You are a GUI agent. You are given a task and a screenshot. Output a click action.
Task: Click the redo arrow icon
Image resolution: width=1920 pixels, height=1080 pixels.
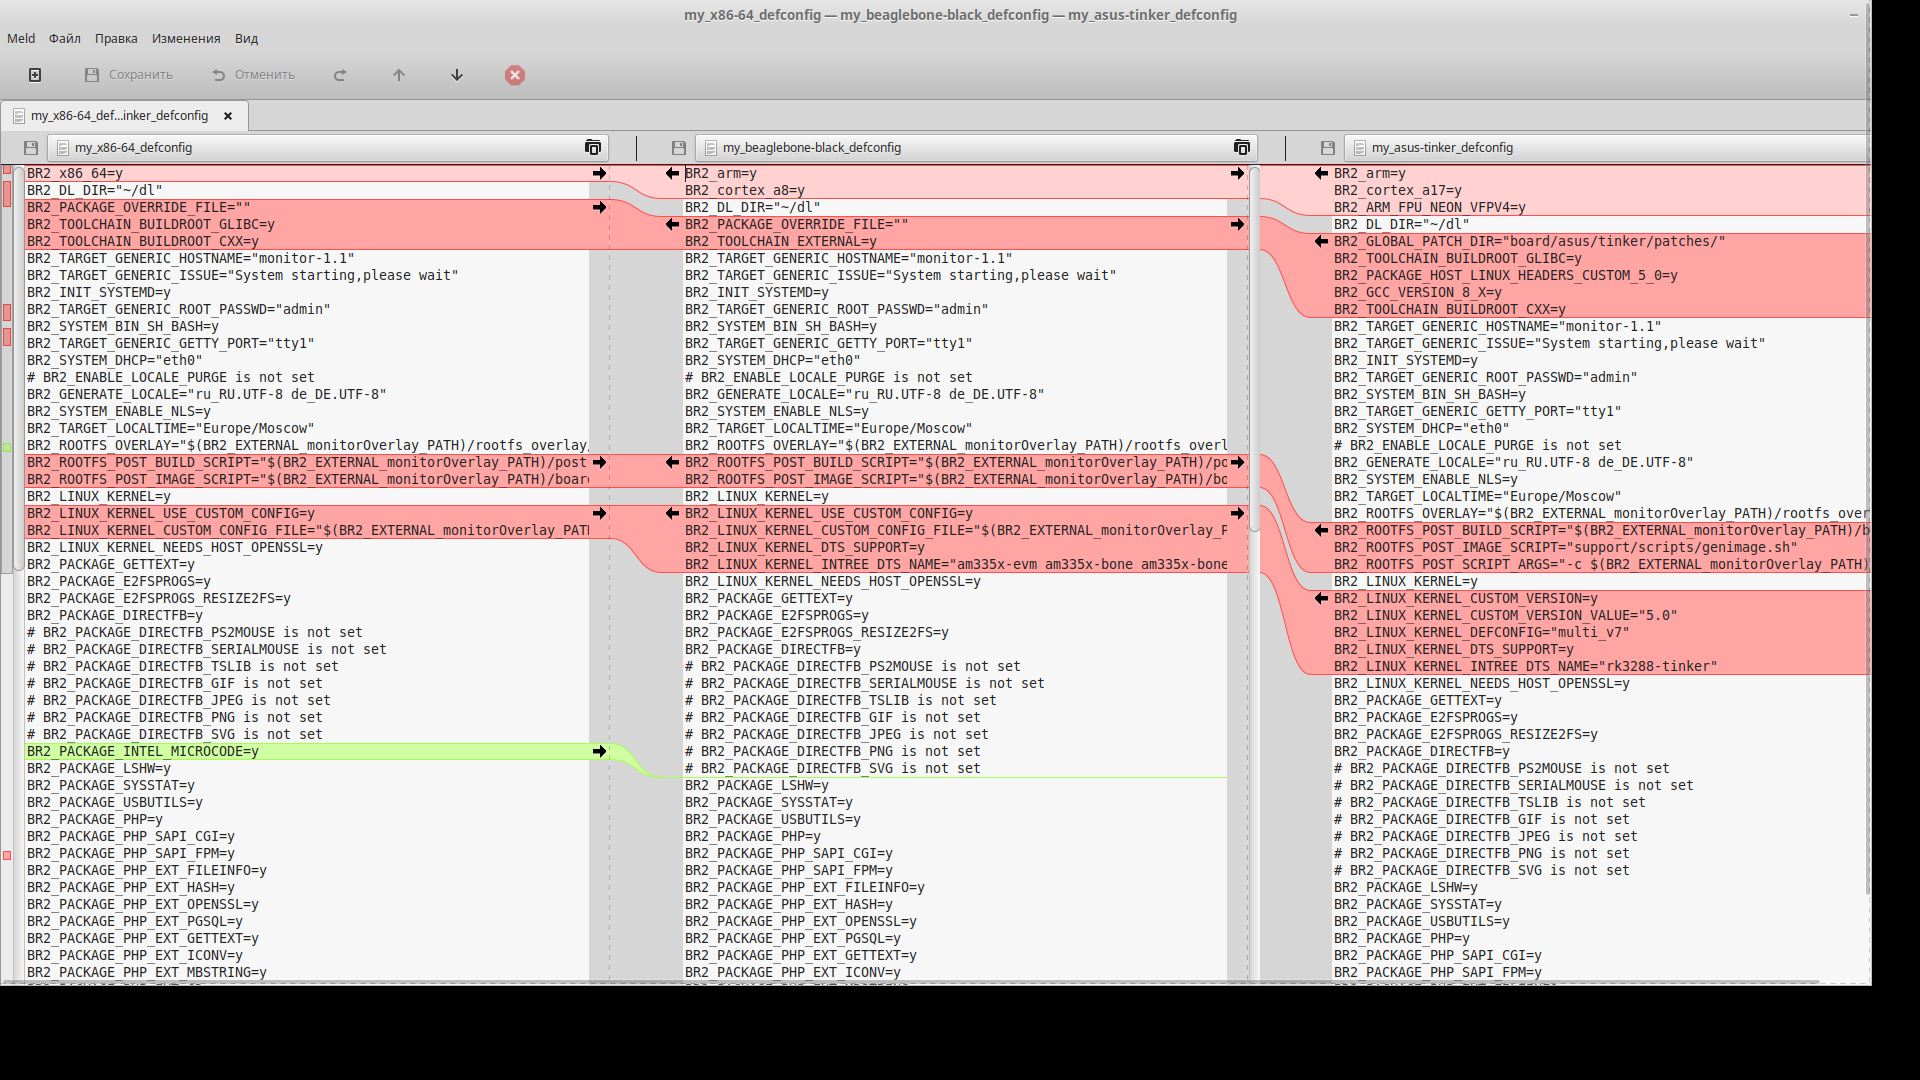coord(340,75)
